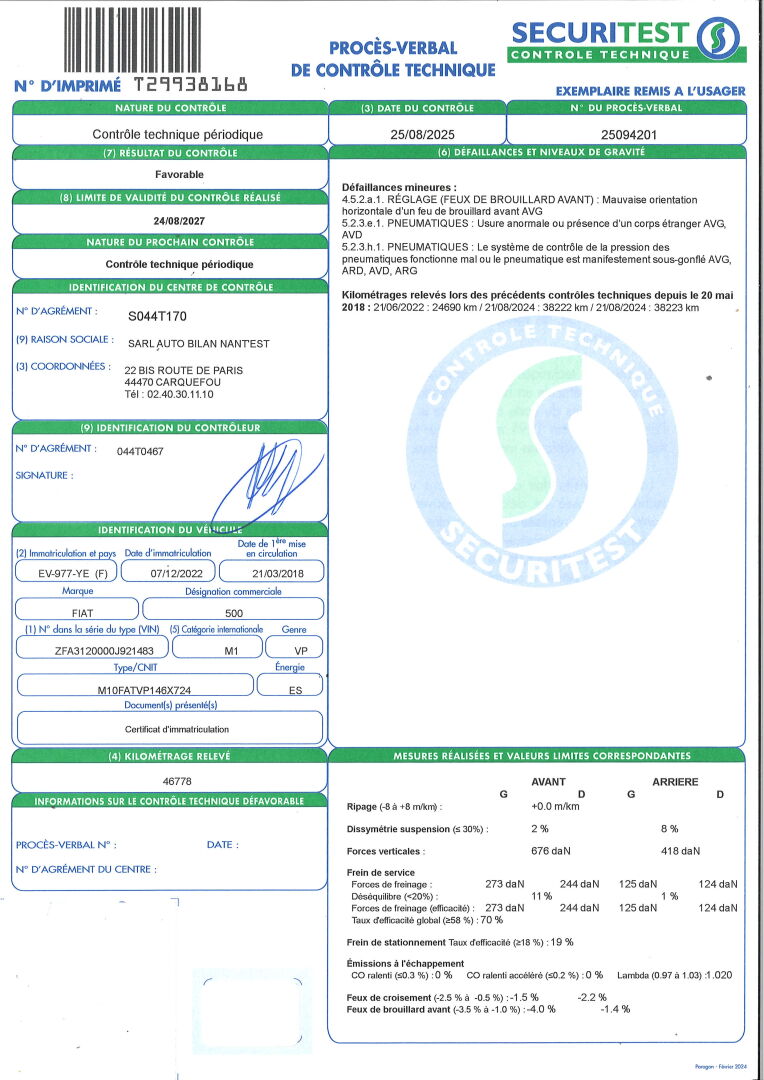Click the Énergie field showing ES
The height and width of the screenshot is (1080, 764).
(290, 685)
